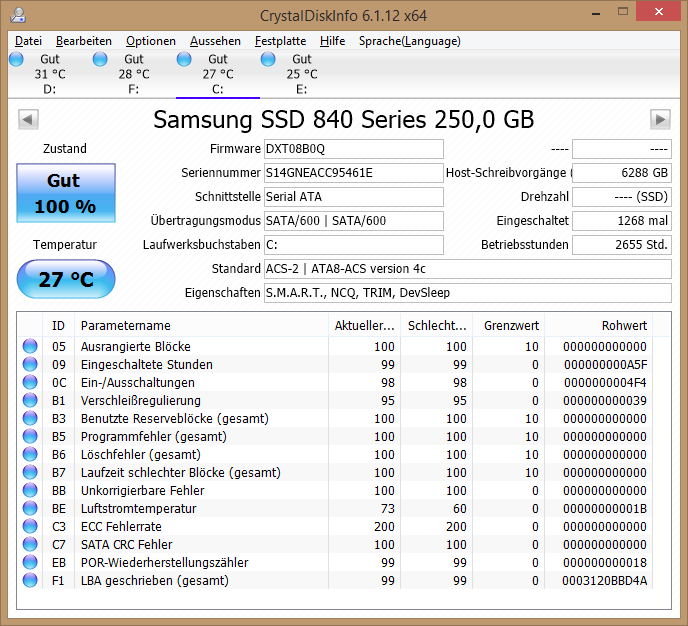Click the Eigenschaften field with S.M.A.R.T., NCQ
The height and width of the screenshot is (626, 688).
(x=468, y=293)
